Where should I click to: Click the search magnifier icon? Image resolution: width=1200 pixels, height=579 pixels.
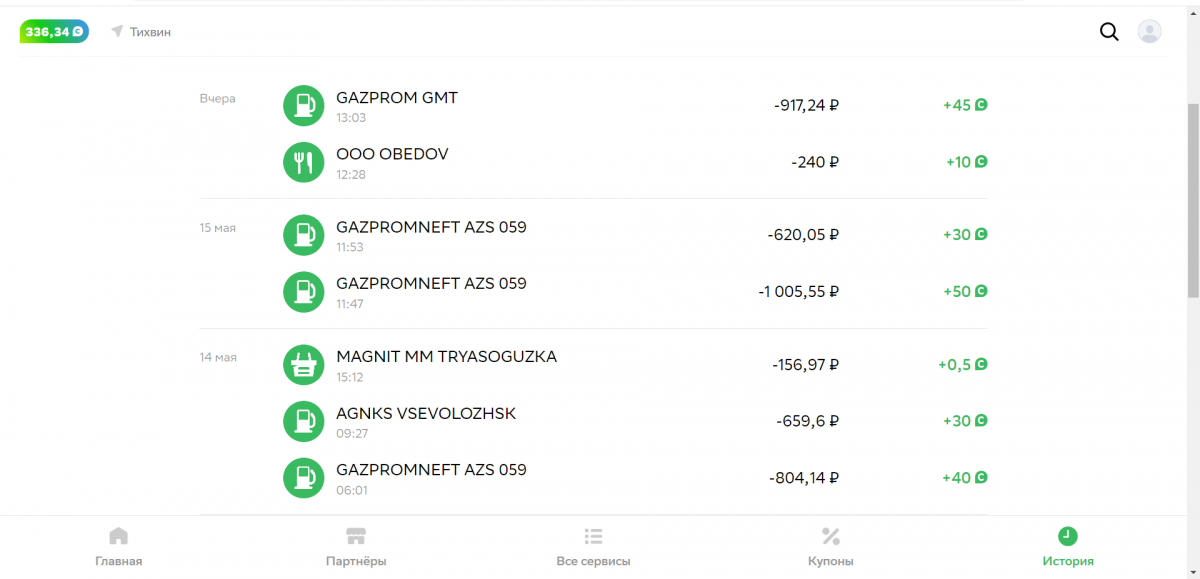[x=1109, y=32]
